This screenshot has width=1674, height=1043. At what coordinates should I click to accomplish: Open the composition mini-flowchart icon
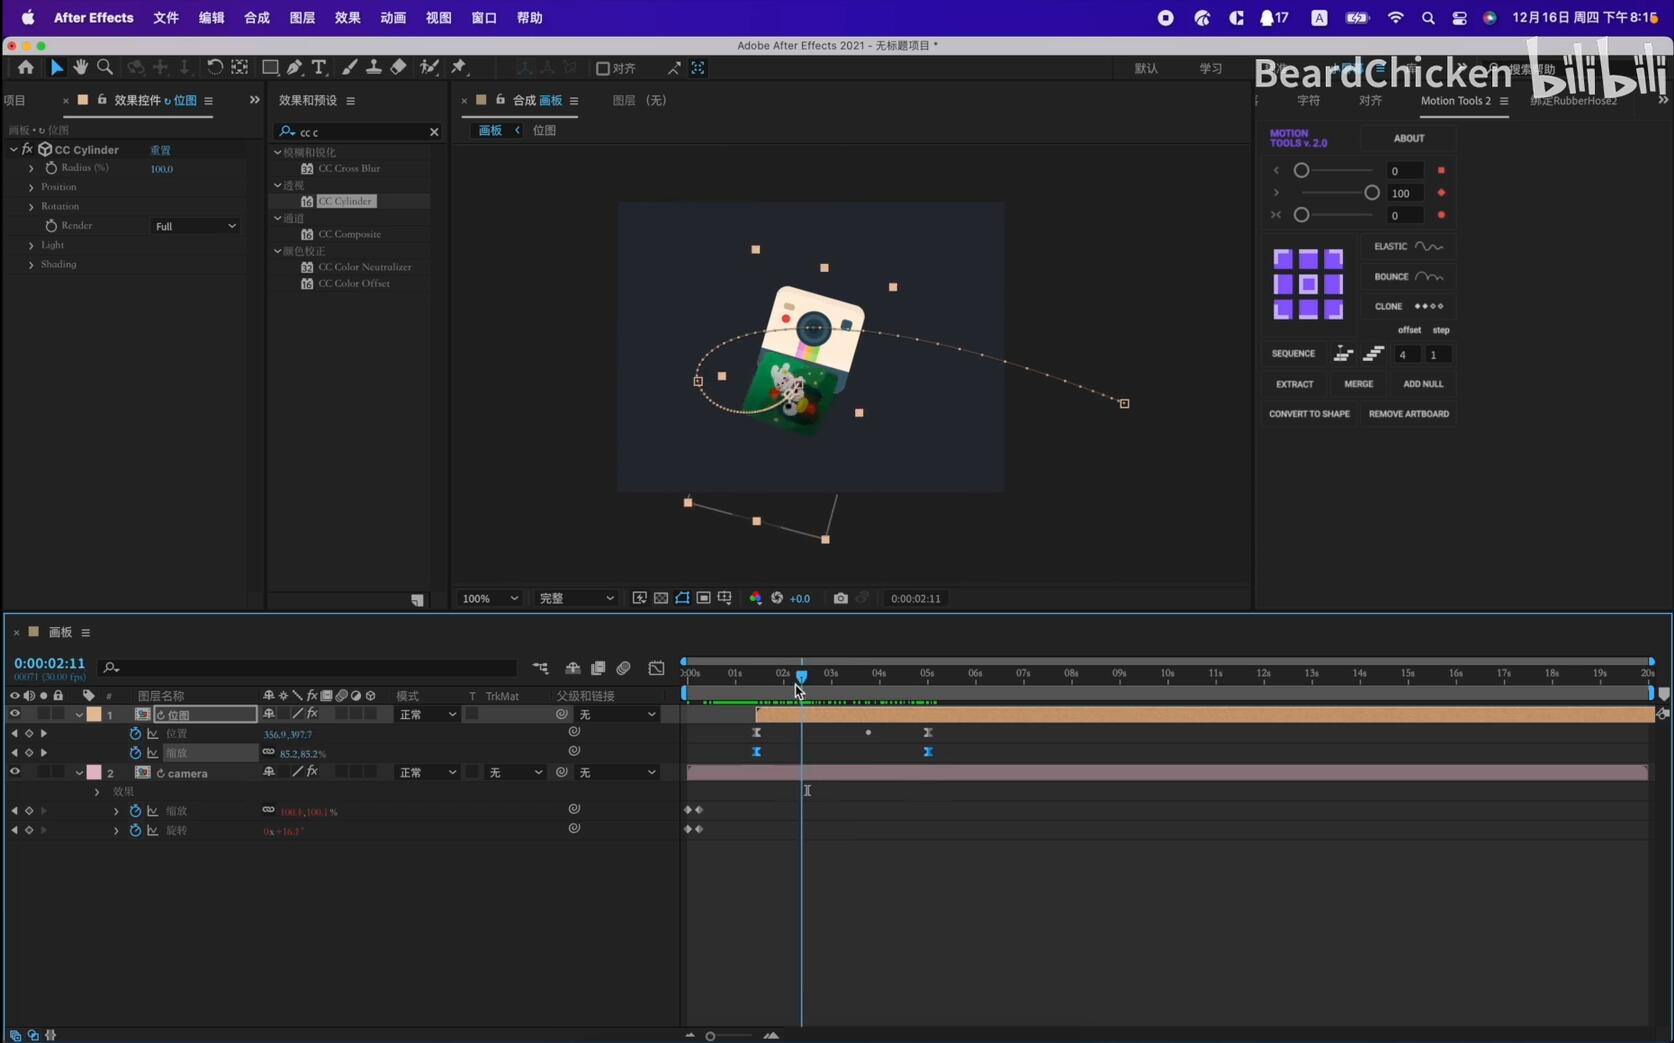click(x=540, y=668)
